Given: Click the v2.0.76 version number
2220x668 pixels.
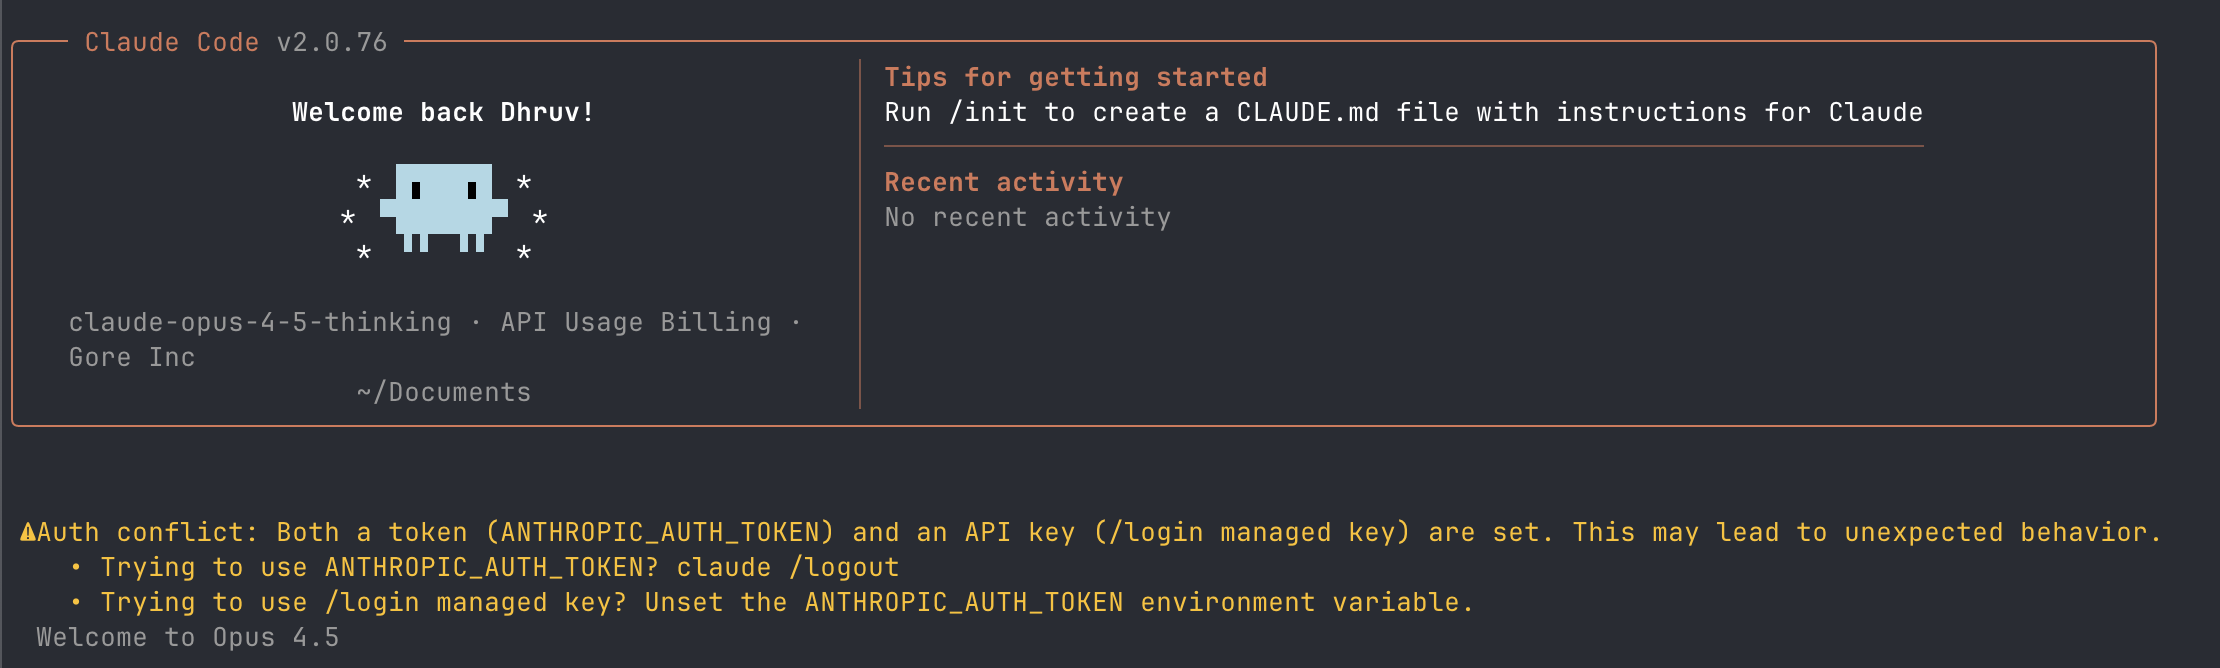Looking at the screenshot, I should tap(331, 42).
